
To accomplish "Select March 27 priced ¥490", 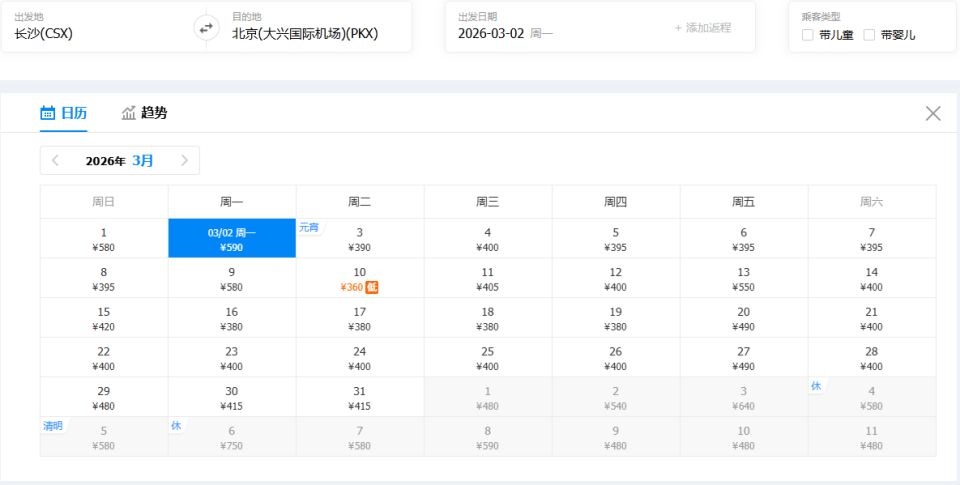I will pos(744,358).
